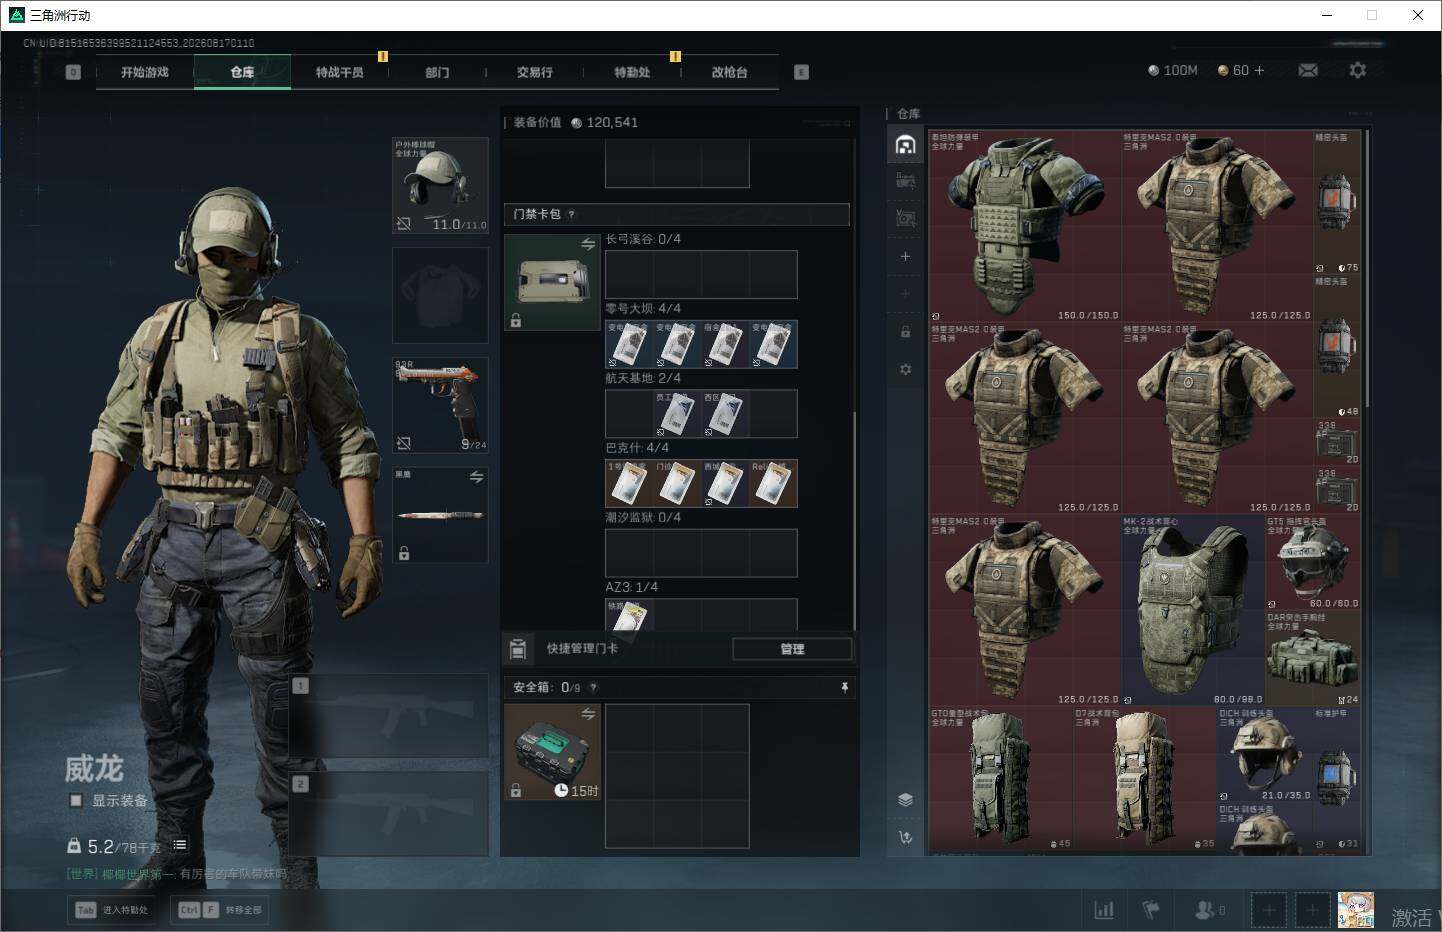Click the third stash tab icon in the 仓库 sidebar
The height and width of the screenshot is (932, 1442).
905,217
